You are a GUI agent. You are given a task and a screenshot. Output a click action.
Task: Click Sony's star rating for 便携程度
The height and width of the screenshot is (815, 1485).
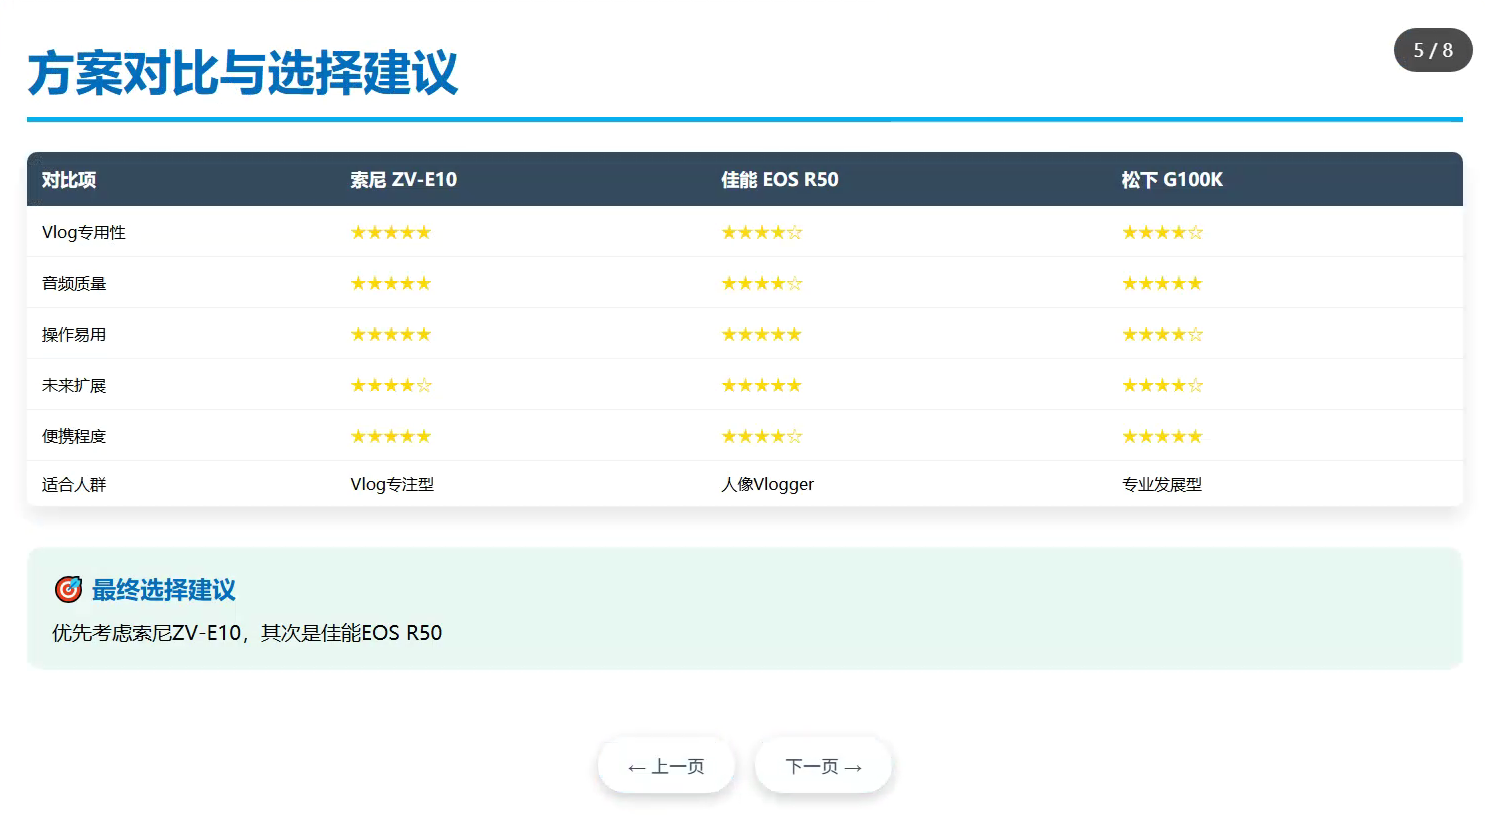[391, 436]
